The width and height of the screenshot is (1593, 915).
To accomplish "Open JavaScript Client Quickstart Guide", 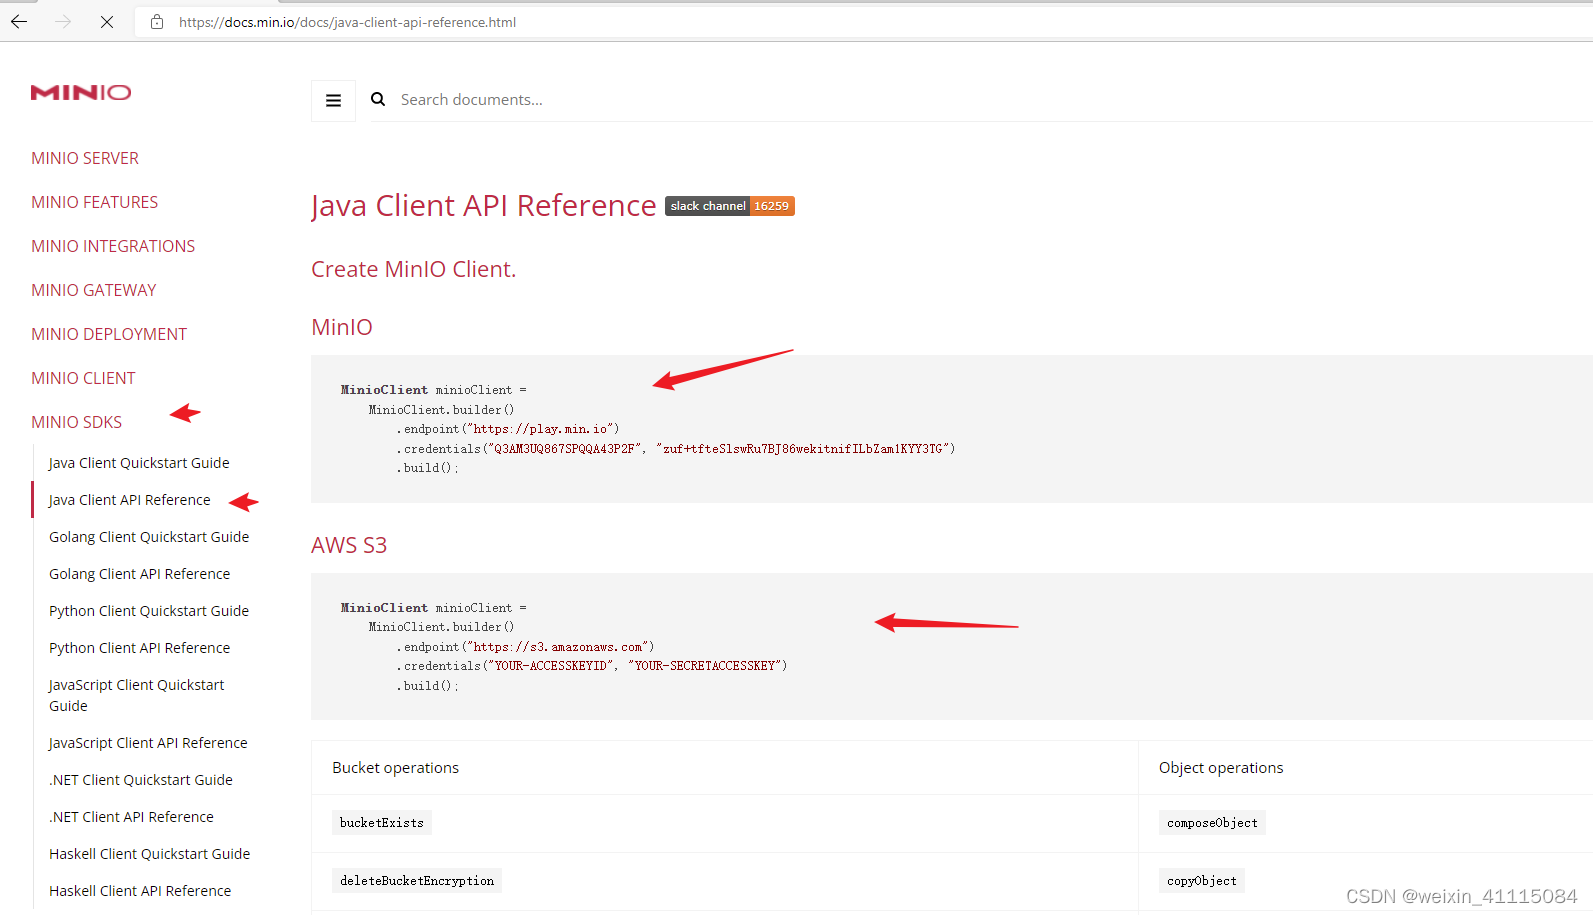I will click(x=136, y=695).
